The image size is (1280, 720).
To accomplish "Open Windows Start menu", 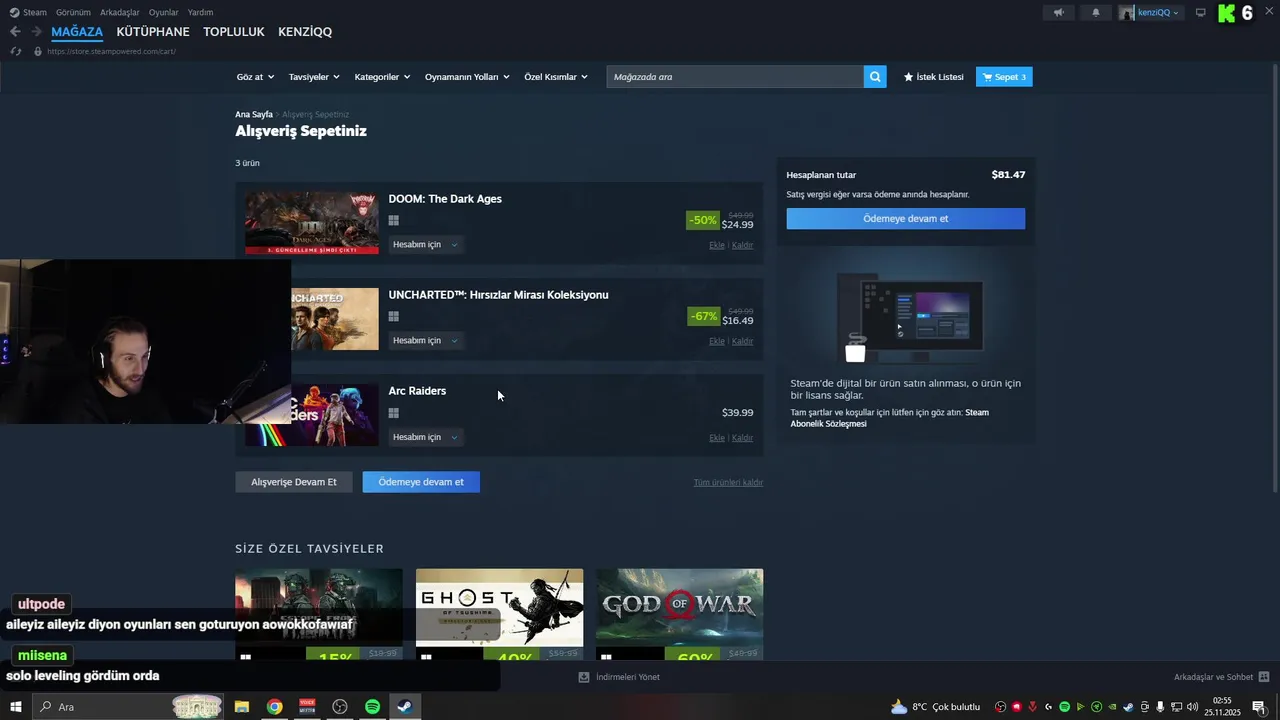I will [16, 707].
